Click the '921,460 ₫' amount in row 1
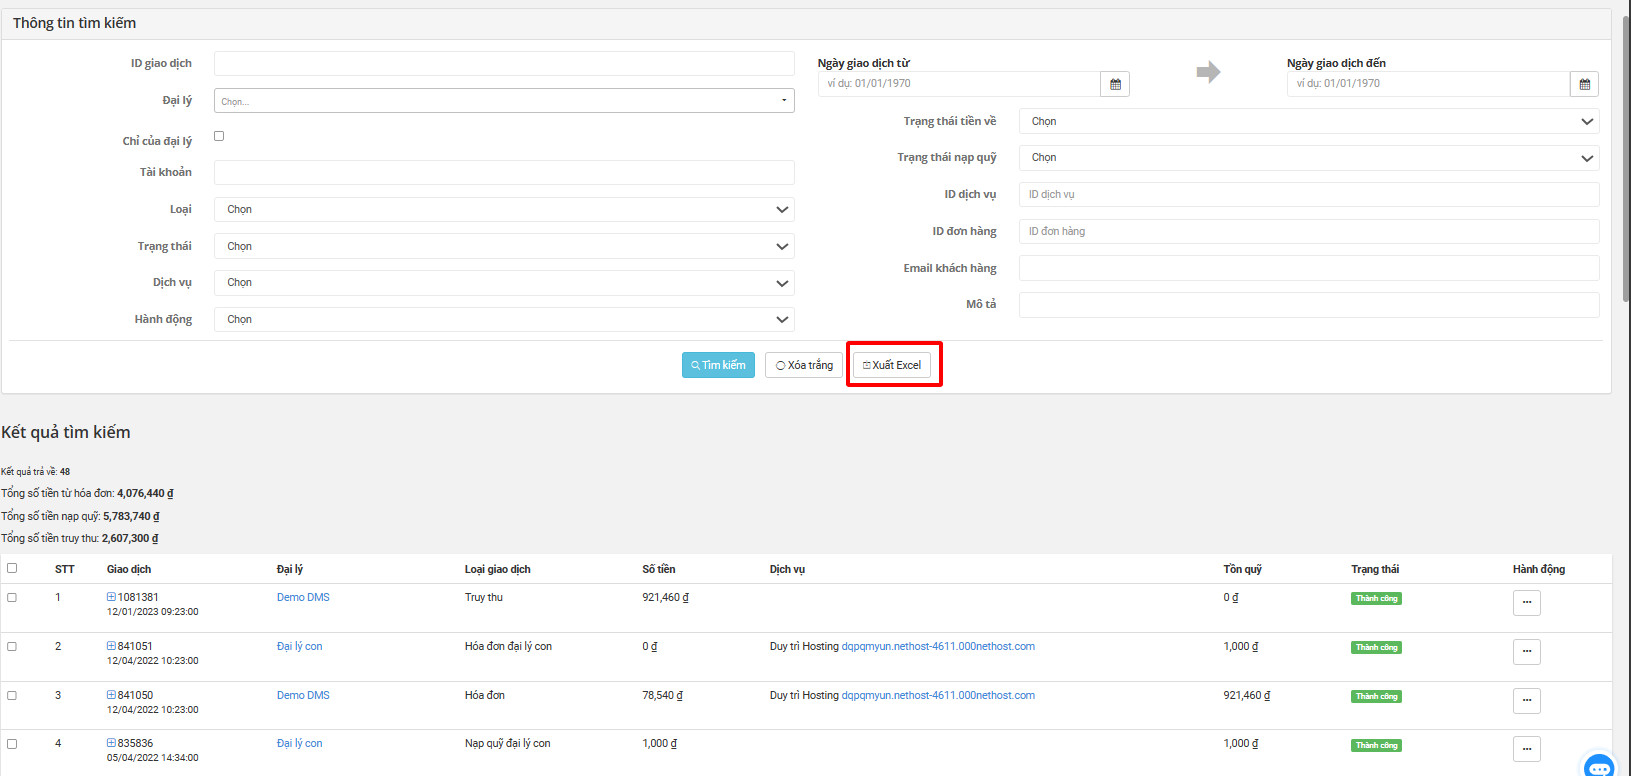1631x776 pixels. [x=665, y=597]
